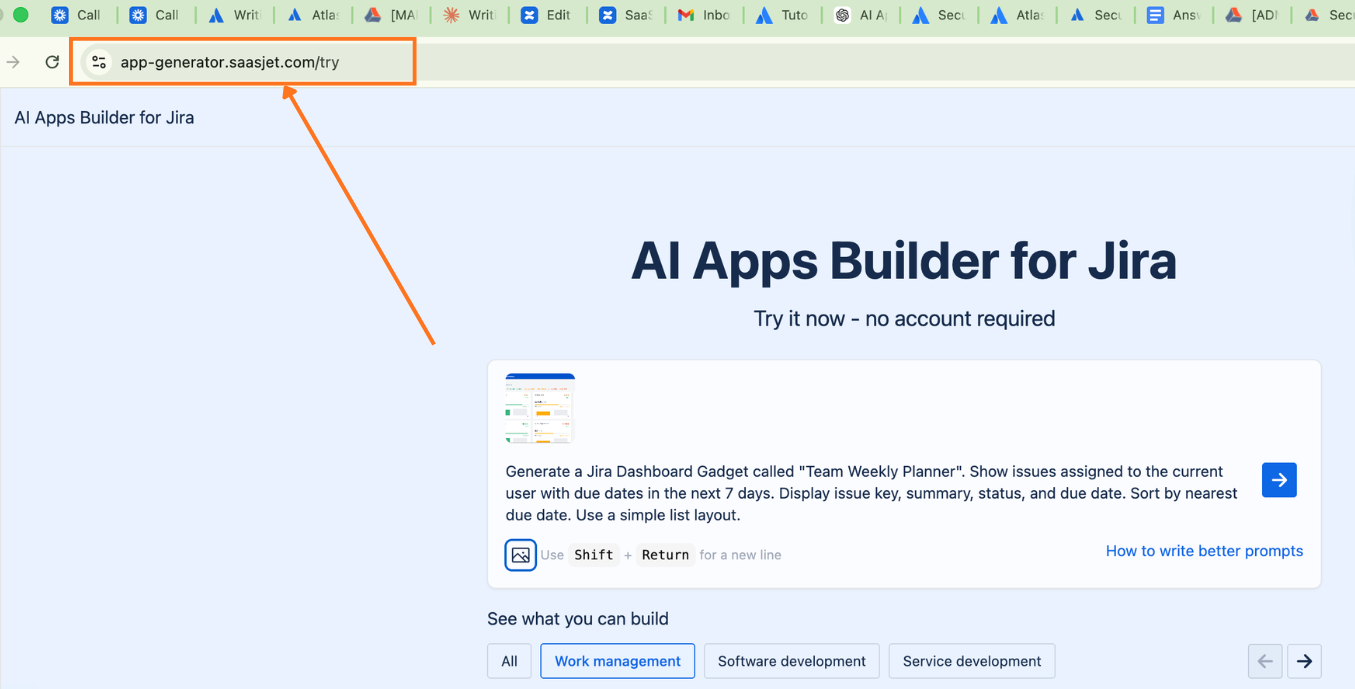Go forward with the browser forward arrow

[13, 62]
